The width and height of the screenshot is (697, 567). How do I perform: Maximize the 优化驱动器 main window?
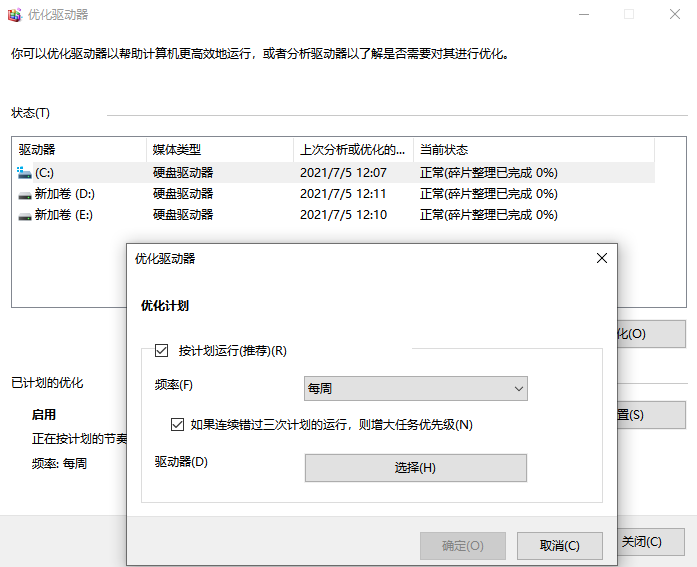629,15
